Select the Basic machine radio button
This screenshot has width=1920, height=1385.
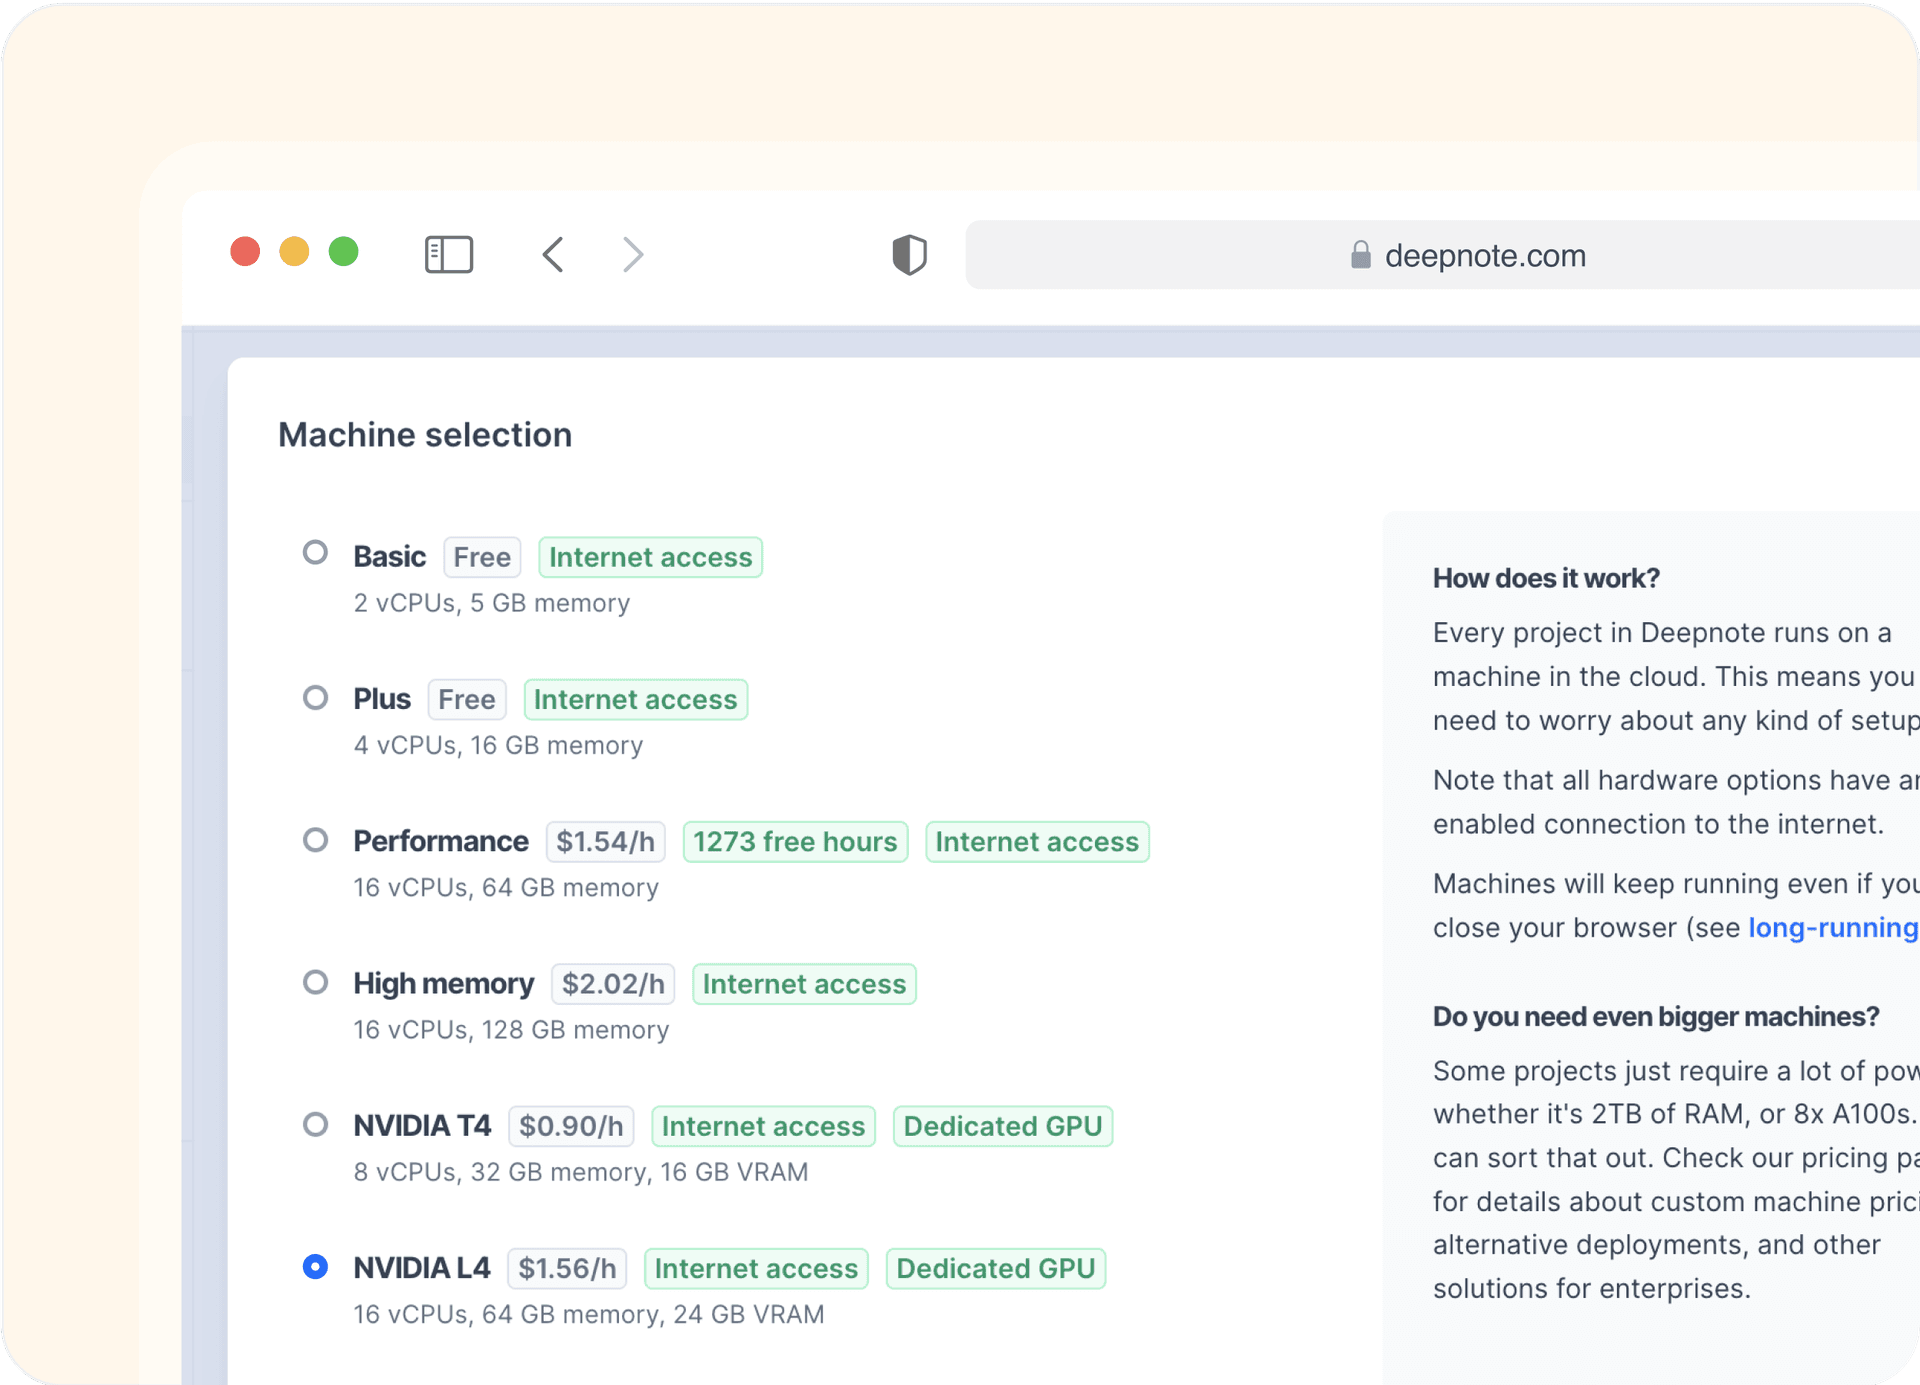click(x=315, y=553)
